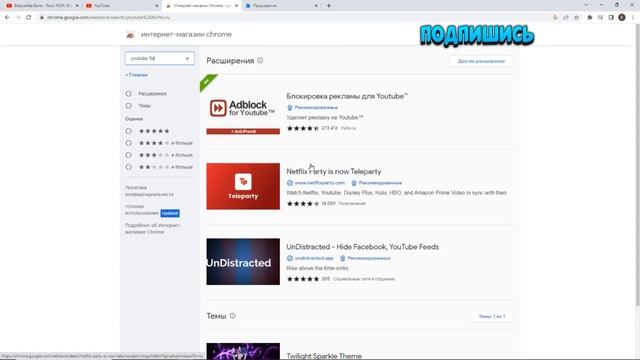
Task: Open Netflix Party is now Teleparty title
Action: coord(334,172)
